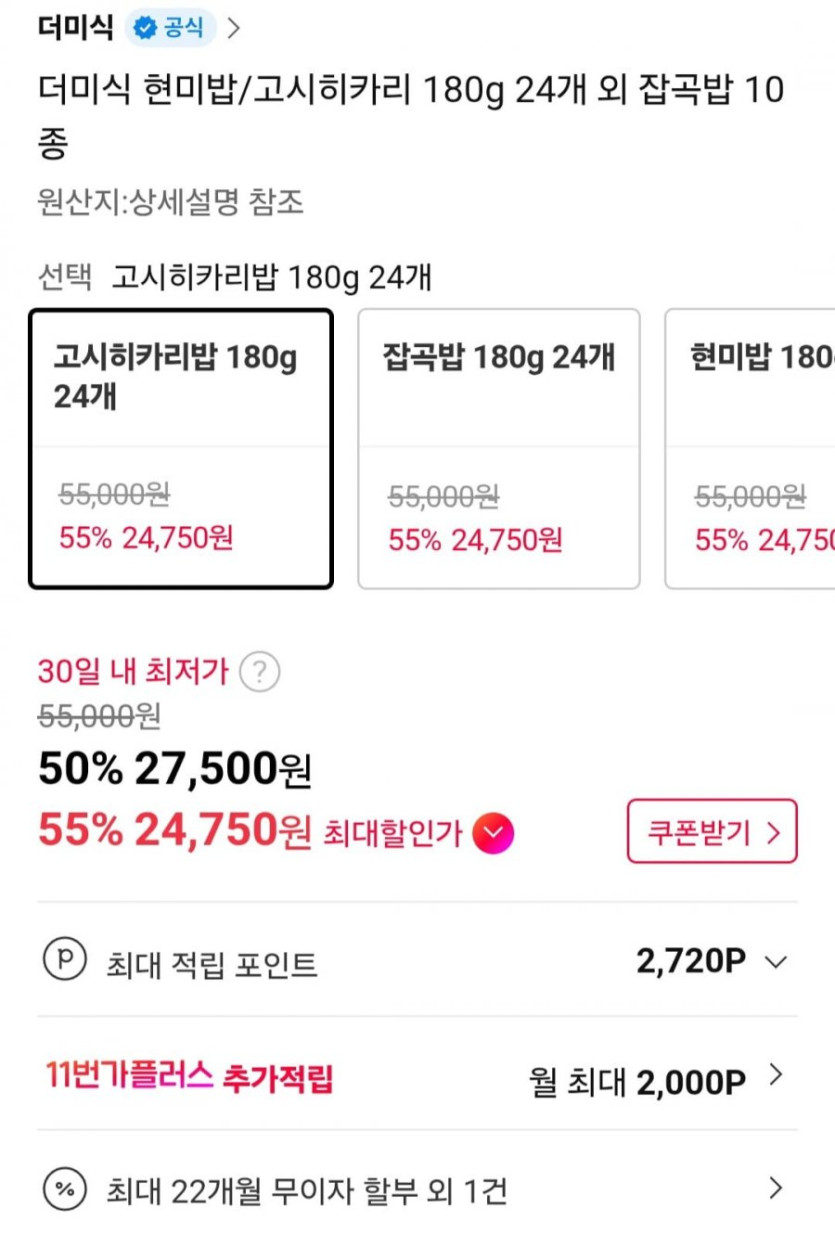Expand the 2,720P points chevron
This screenshot has height=1234, width=835.
click(775, 962)
